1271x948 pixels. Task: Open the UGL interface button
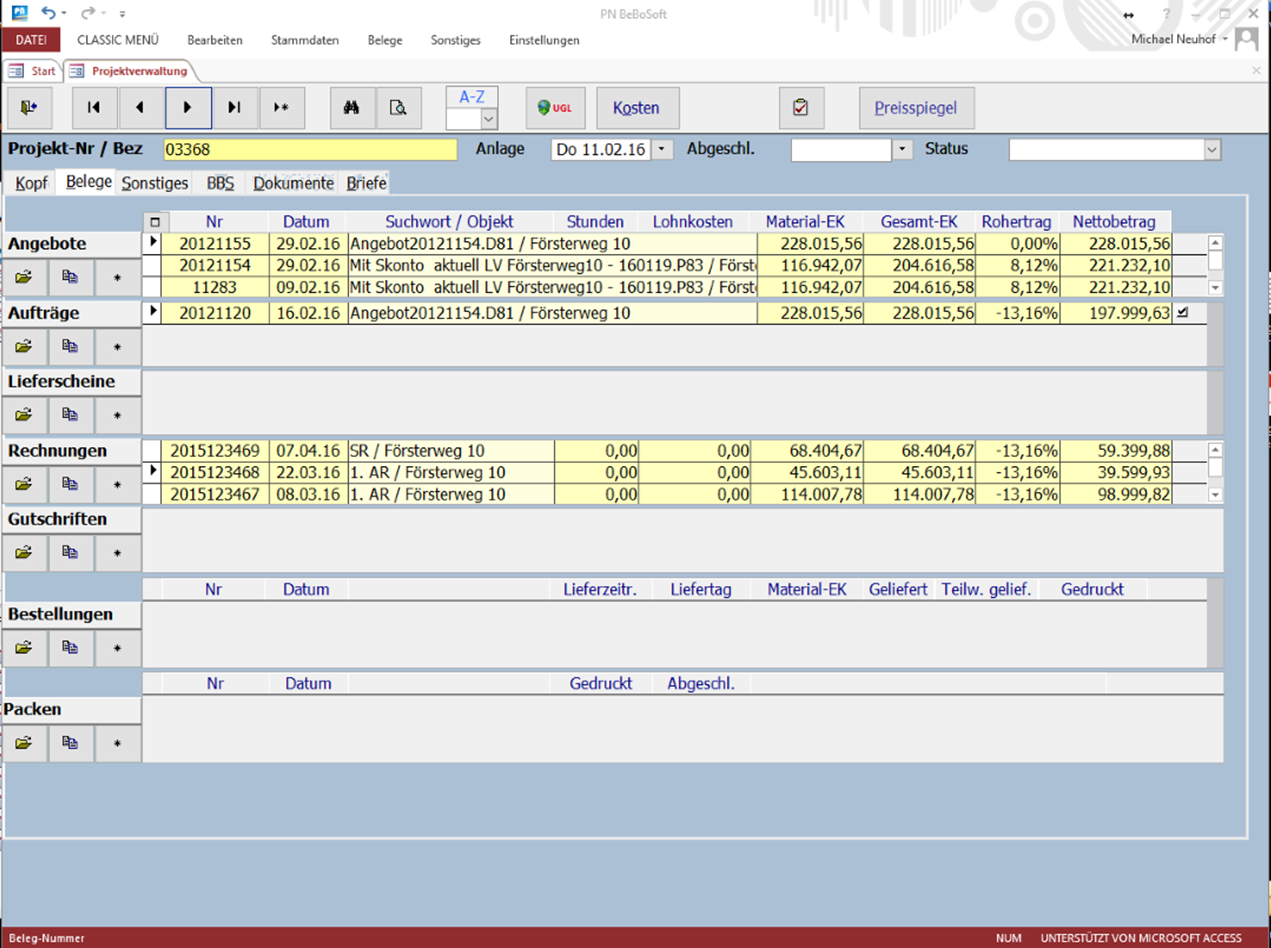(x=555, y=108)
